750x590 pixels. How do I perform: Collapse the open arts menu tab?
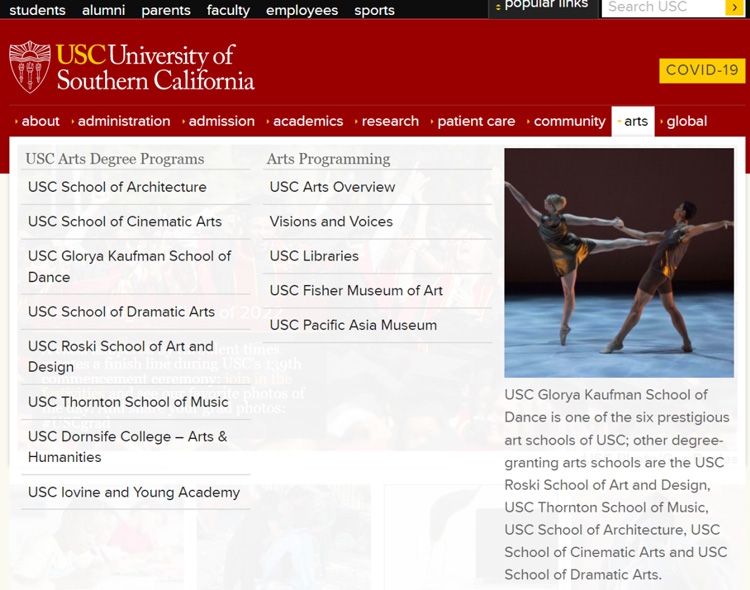click(x=633, y=121)
